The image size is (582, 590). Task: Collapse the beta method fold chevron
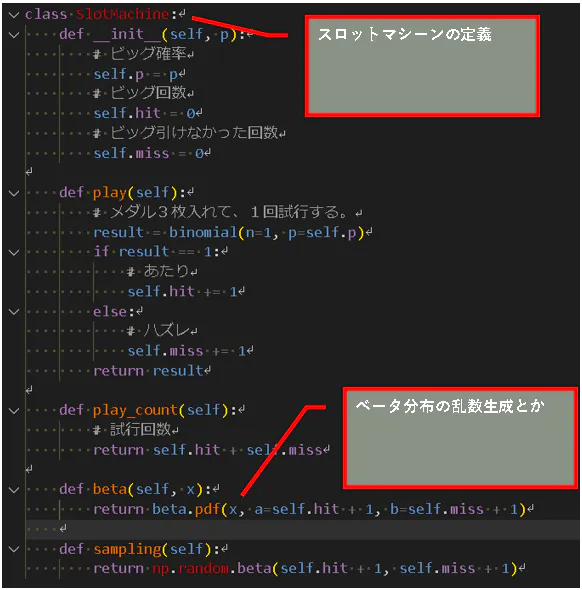point(14,490)
